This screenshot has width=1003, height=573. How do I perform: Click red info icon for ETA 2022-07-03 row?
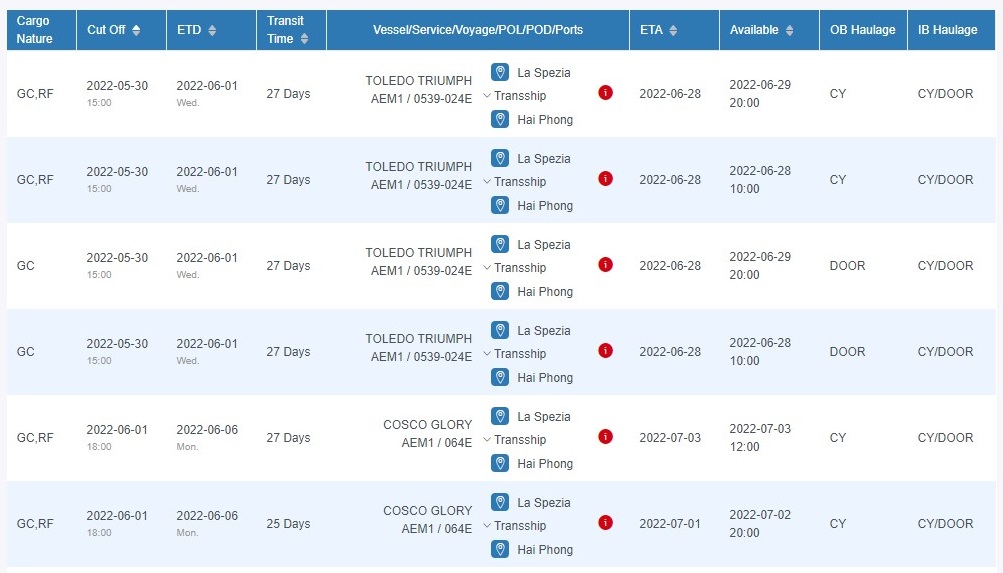tap(605, 437)
